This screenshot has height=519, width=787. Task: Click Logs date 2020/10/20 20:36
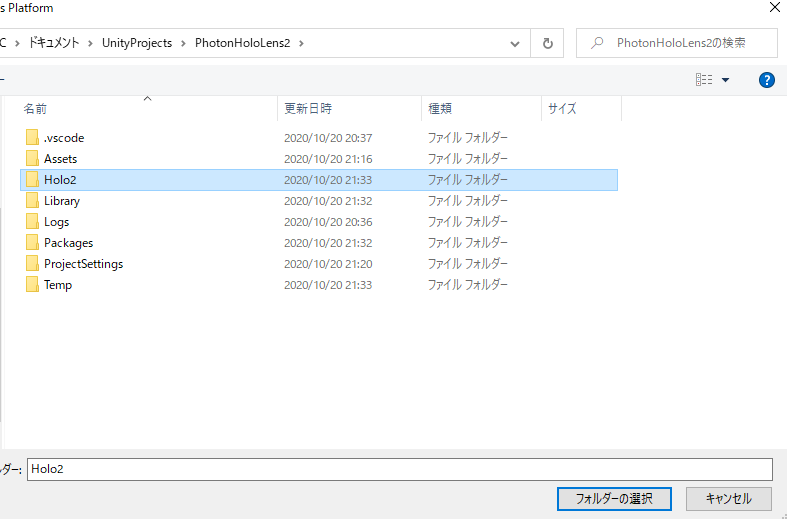328,222
